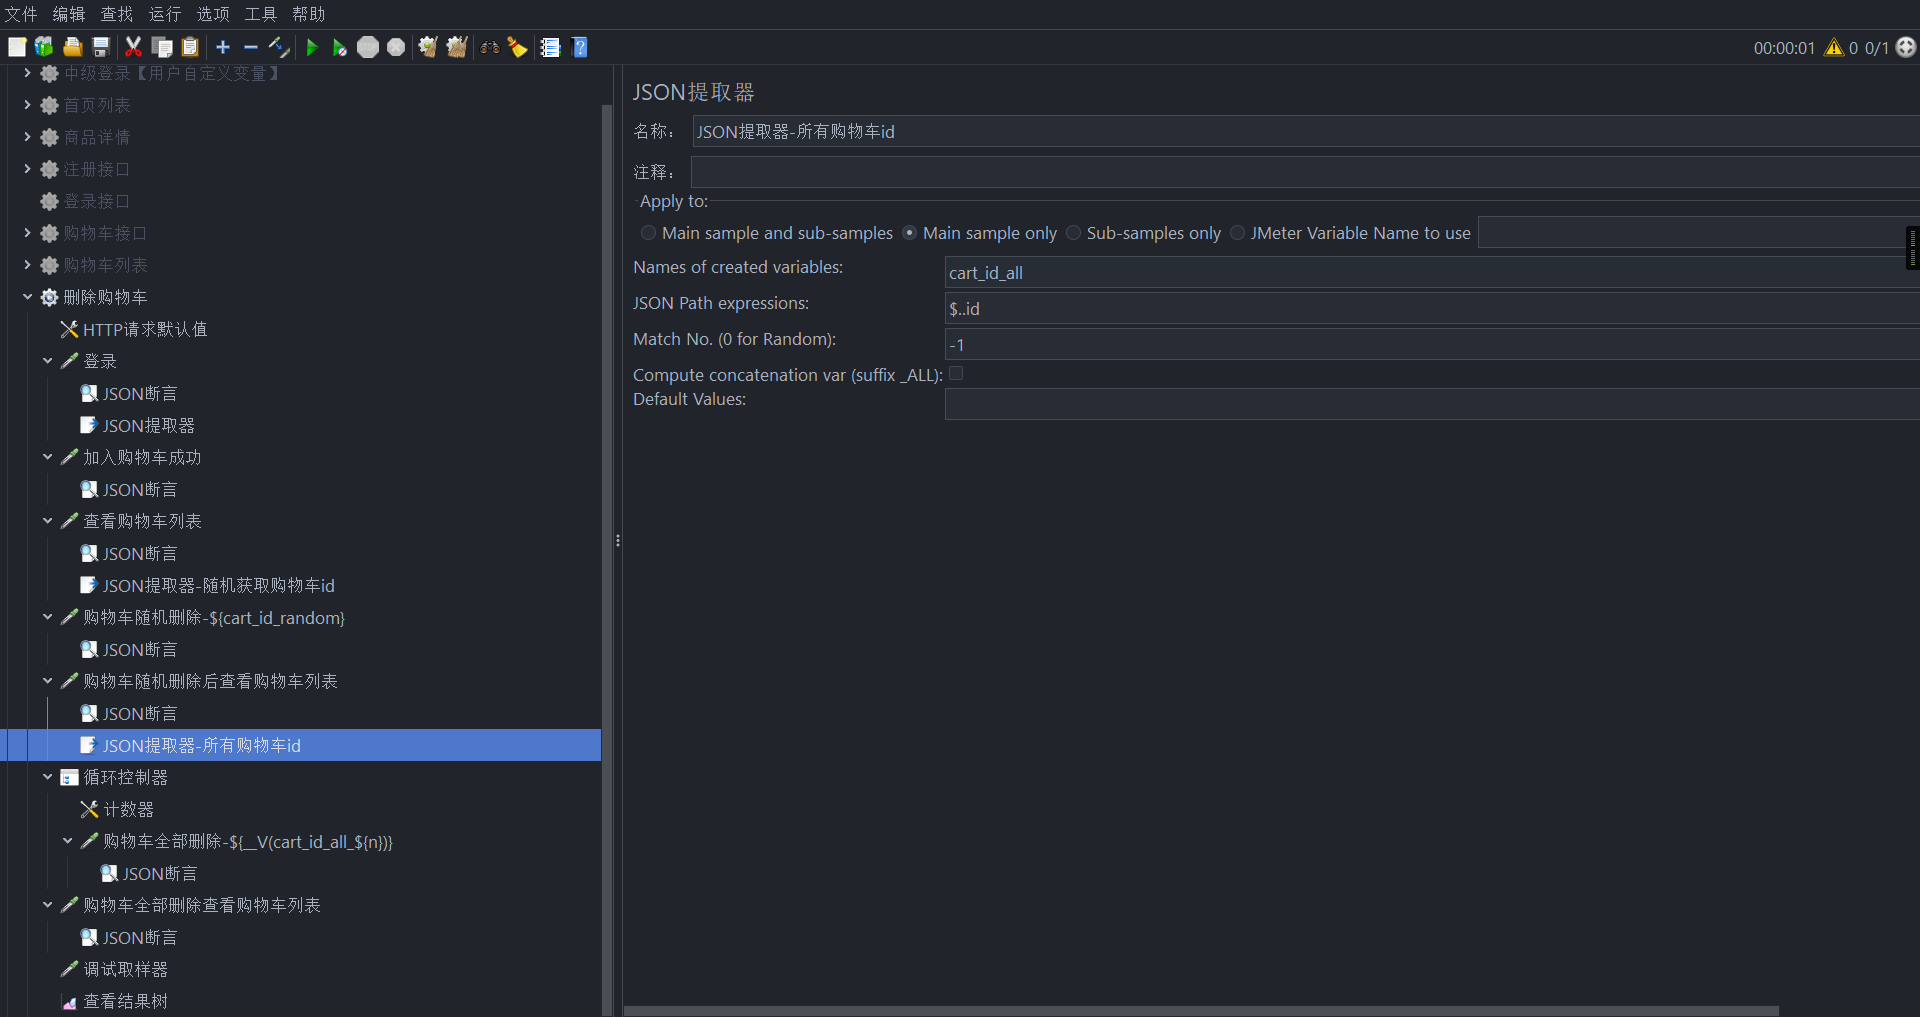Click the horizontal scrollbar at bottom

1201,1011
